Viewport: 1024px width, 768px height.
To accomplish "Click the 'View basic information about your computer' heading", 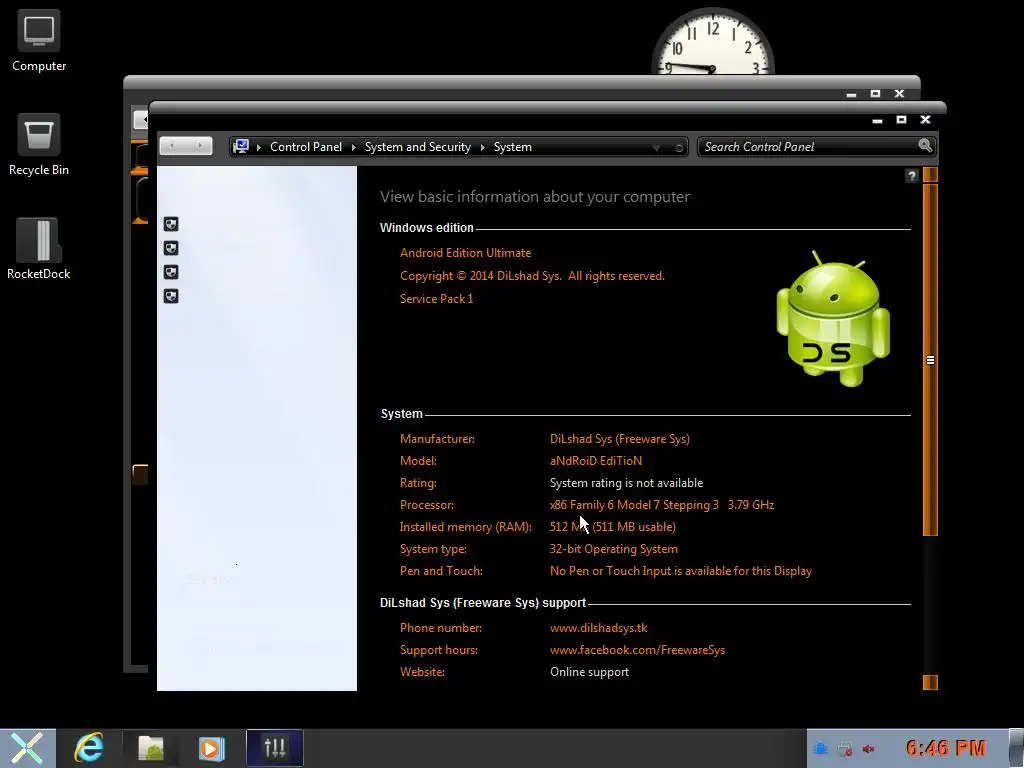I will (x=534, y=197).
